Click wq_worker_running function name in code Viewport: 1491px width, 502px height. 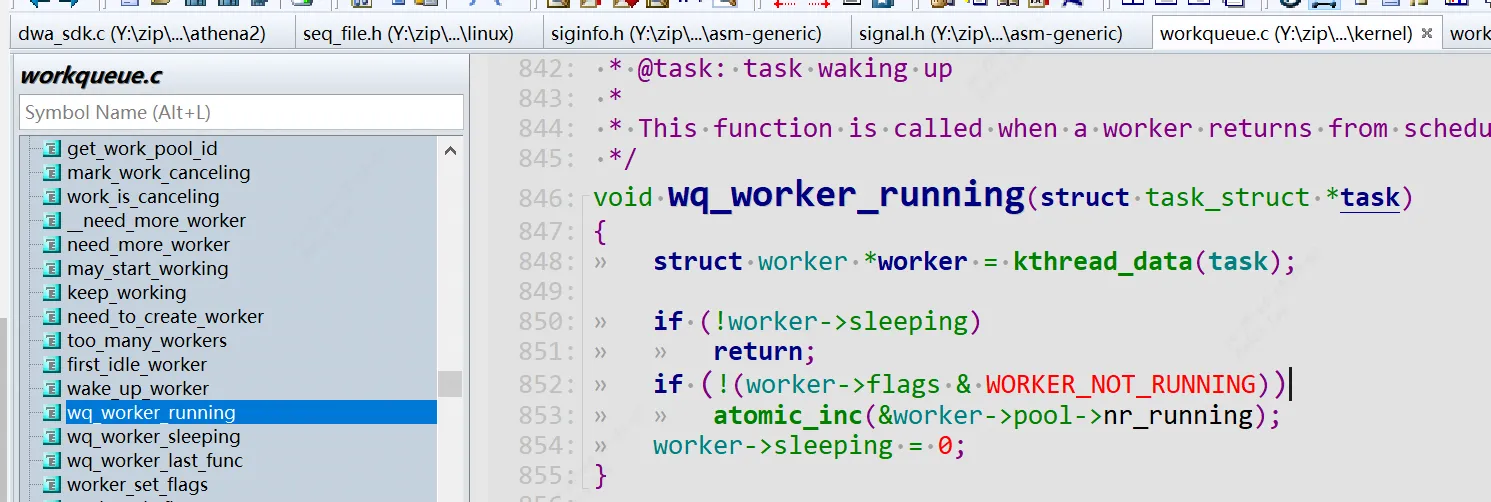click(846, 195)
